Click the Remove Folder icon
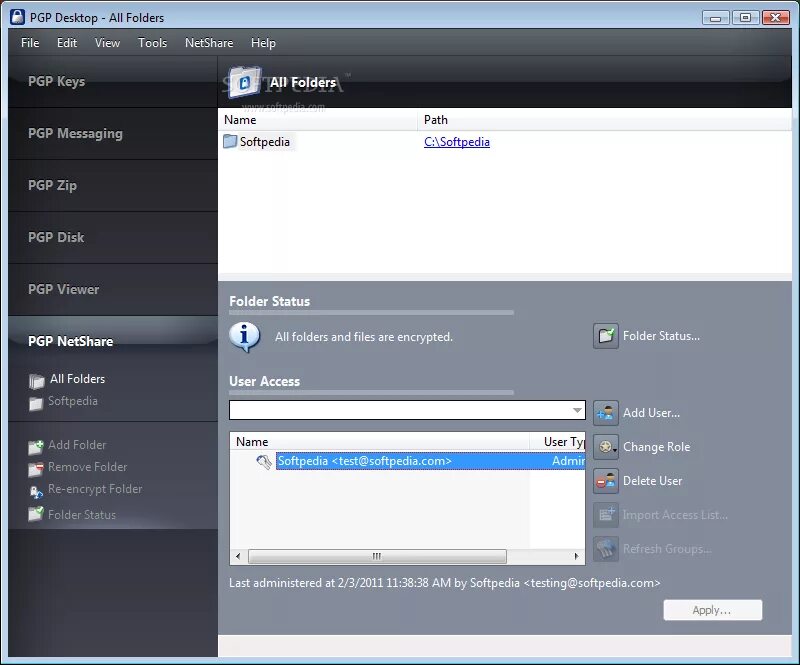This screenshot has height=665, width=800. (x=36, y=469)
